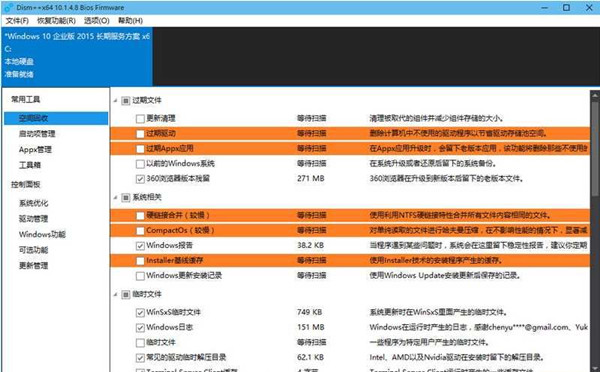The image size is (600, 372).
Task: Check the CompactOs (较慢) checkbox
Action: pyautogui.click(x=140, y=230)
